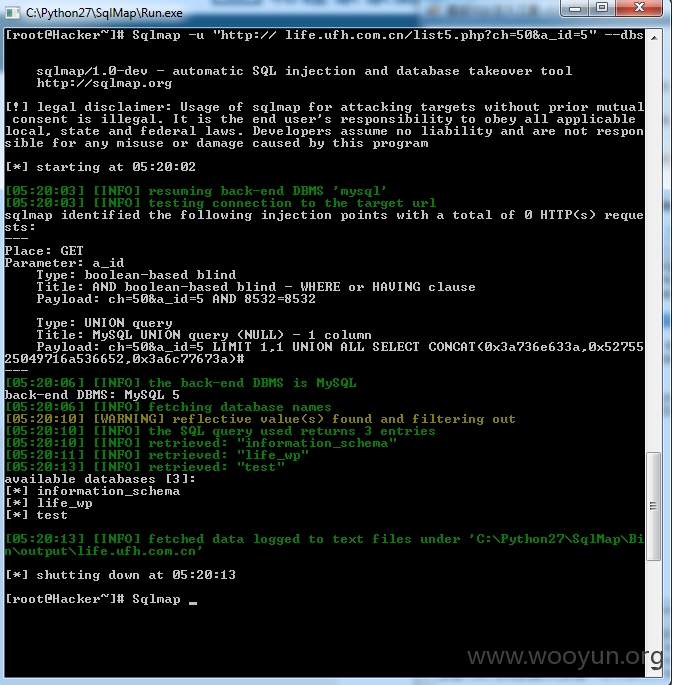Click "resuming back-end DBMS 'mysql'" line

pos(196,191)
